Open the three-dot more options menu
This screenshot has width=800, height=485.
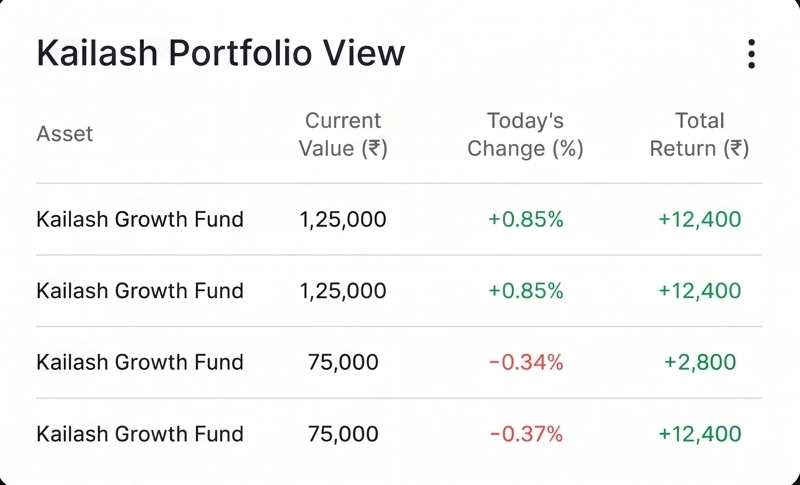(x=751, y=54)
